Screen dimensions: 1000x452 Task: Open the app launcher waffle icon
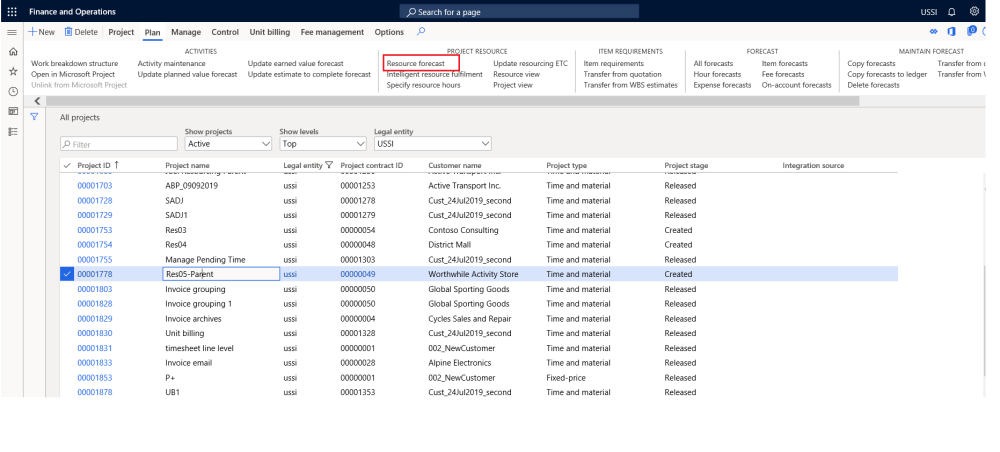pyautogui.click(x=10, y=11)
